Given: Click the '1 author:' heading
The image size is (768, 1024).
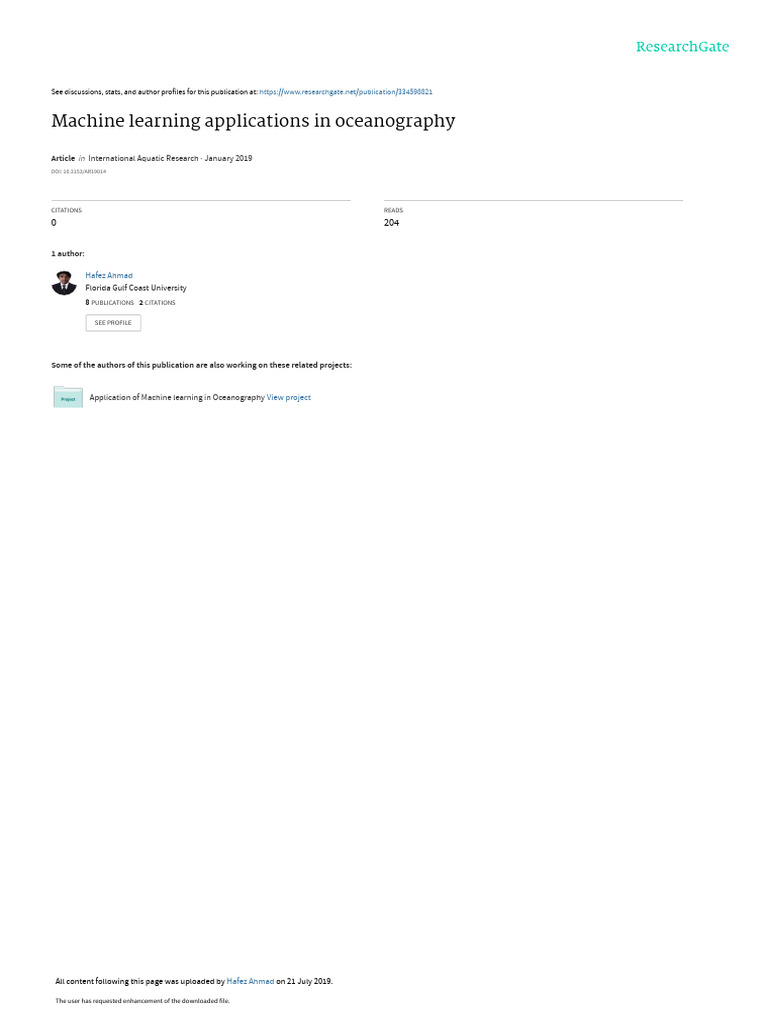Looking at the screenshot, I should (x=68, y=253).
